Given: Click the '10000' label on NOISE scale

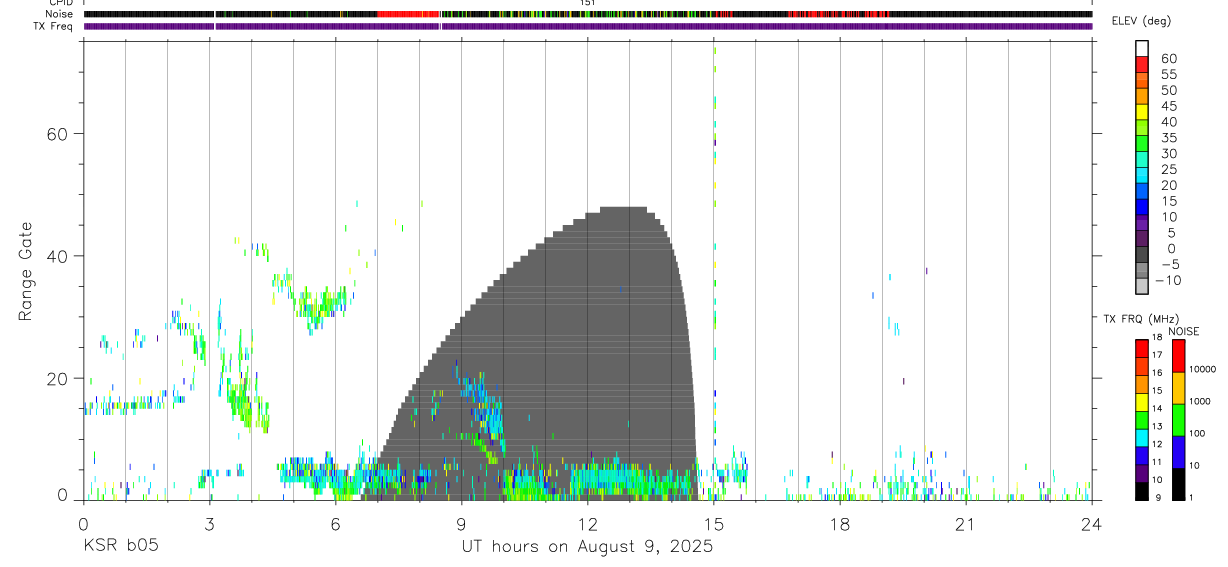Looking at the screenshot, I should click(1203, 369).
